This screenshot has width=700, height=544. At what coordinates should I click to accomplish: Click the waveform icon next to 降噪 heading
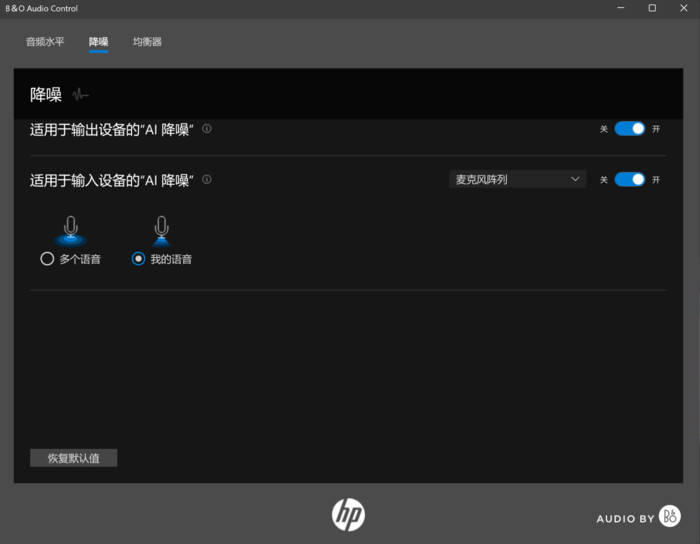tap(80, 95)
